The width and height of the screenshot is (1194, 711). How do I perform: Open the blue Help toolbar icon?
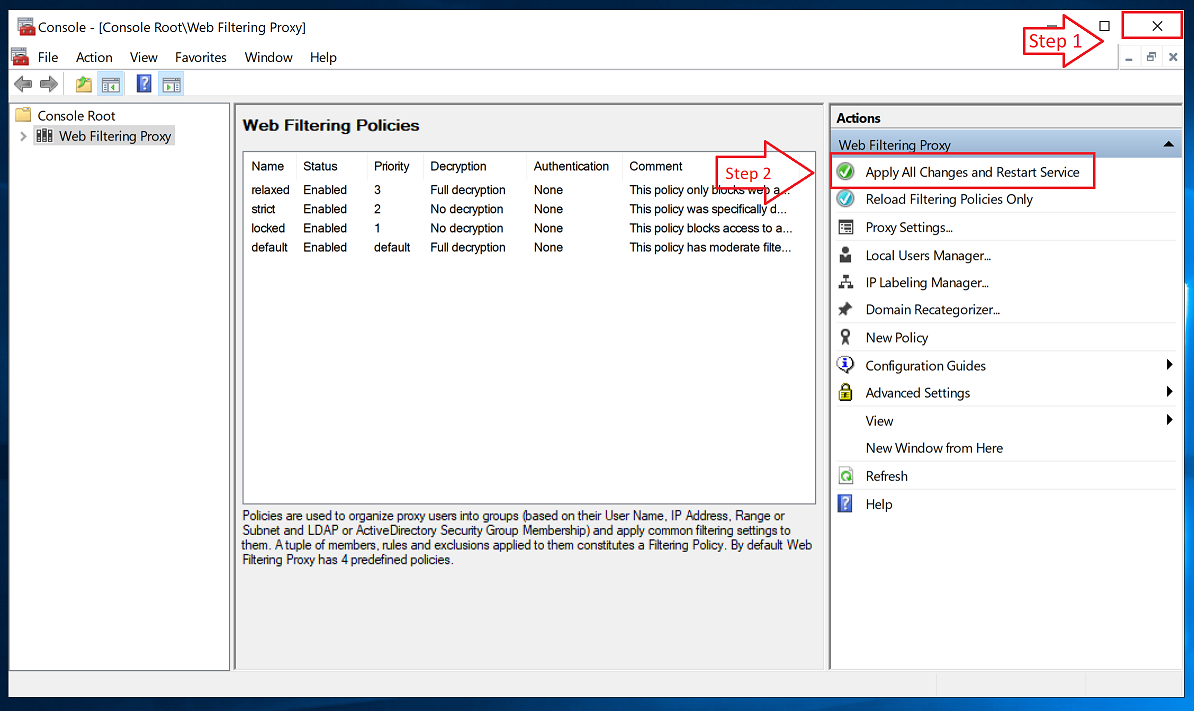(x=144, y=84)
